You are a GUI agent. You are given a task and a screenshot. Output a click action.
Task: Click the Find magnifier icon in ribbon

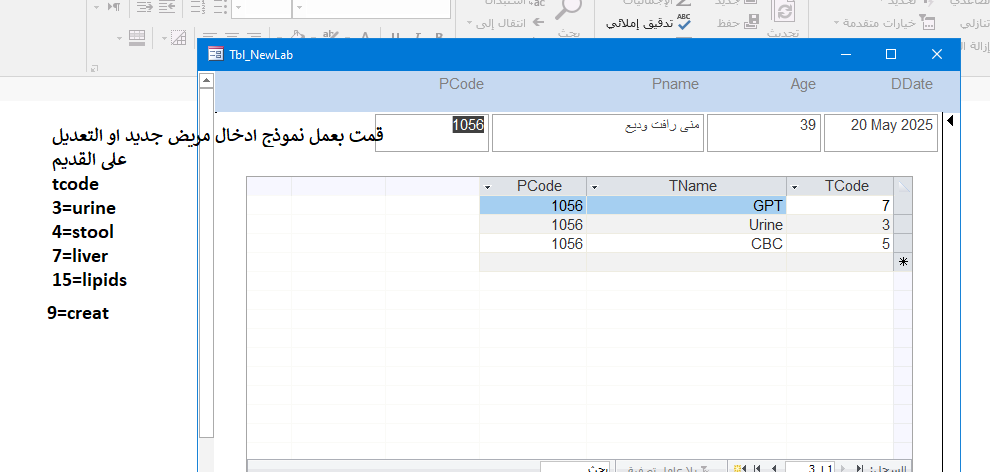tap(570, 9)
